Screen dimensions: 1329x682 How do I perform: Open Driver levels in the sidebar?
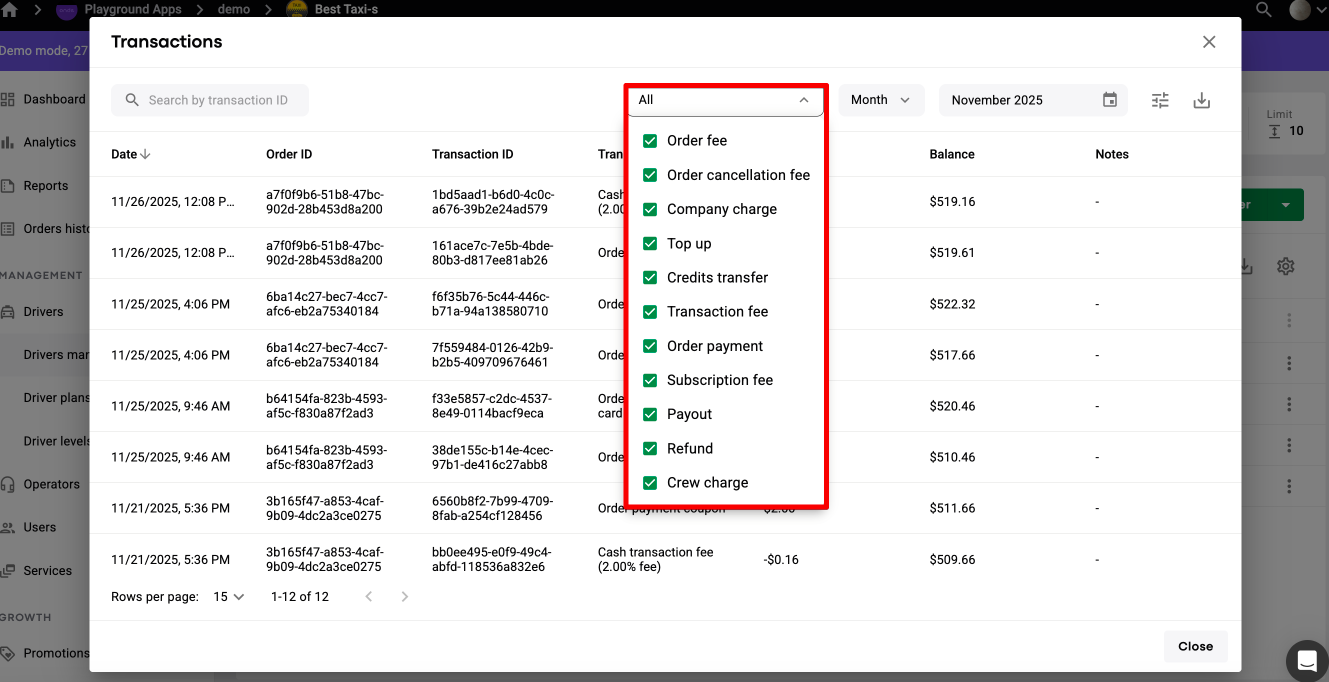pos(57,441)
